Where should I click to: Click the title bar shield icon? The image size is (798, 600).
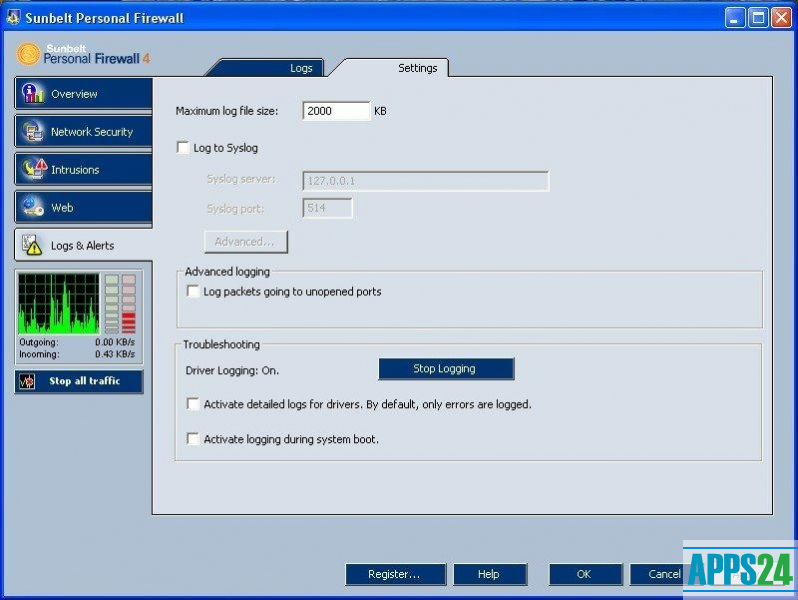point(13,18)
